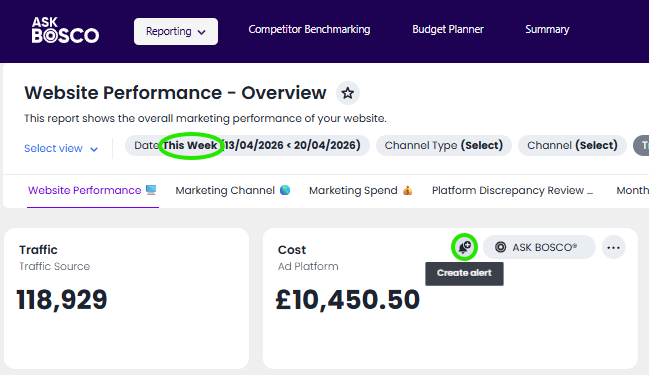The height and width of the screenshot is (375, 649).
Task: Switch to the Website Performance tab
Action: pyautogui.click(x=93, y=190)
